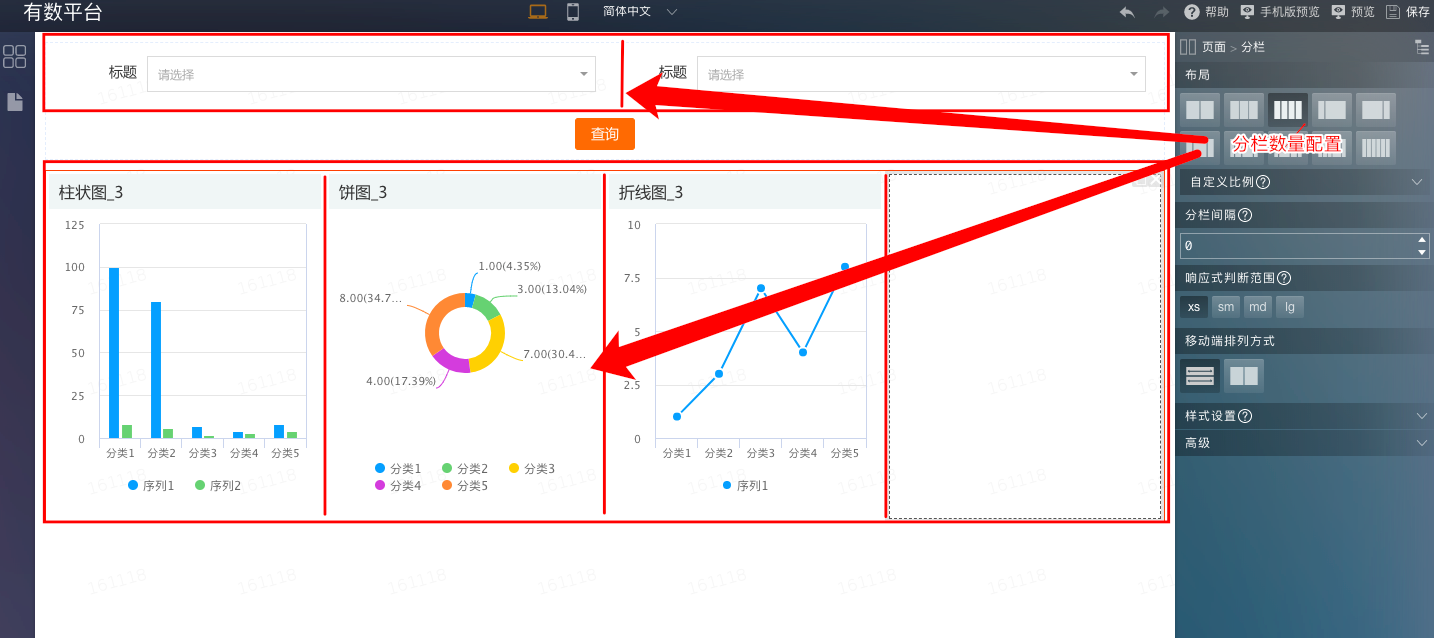
Task: Expand the 自定义比例 section
Action: (1304, 182)
